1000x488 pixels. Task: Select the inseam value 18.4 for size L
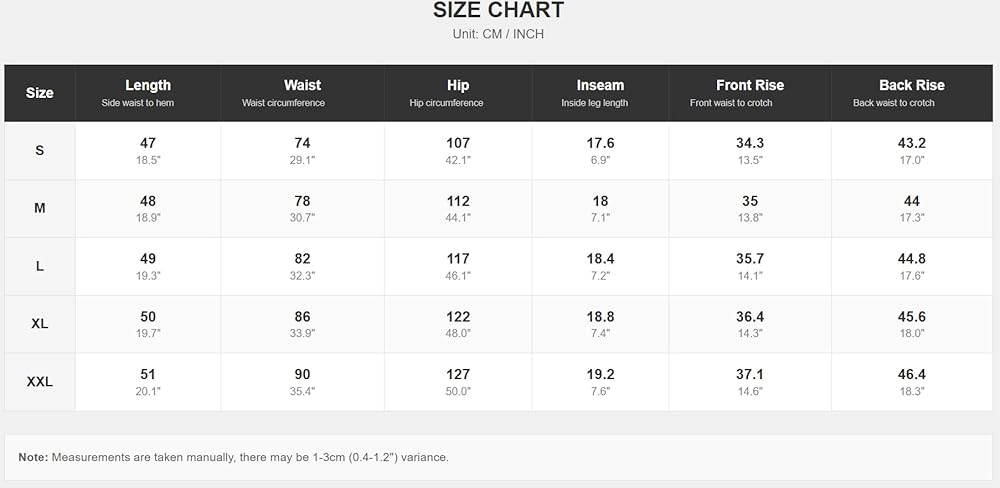point(600,259)
